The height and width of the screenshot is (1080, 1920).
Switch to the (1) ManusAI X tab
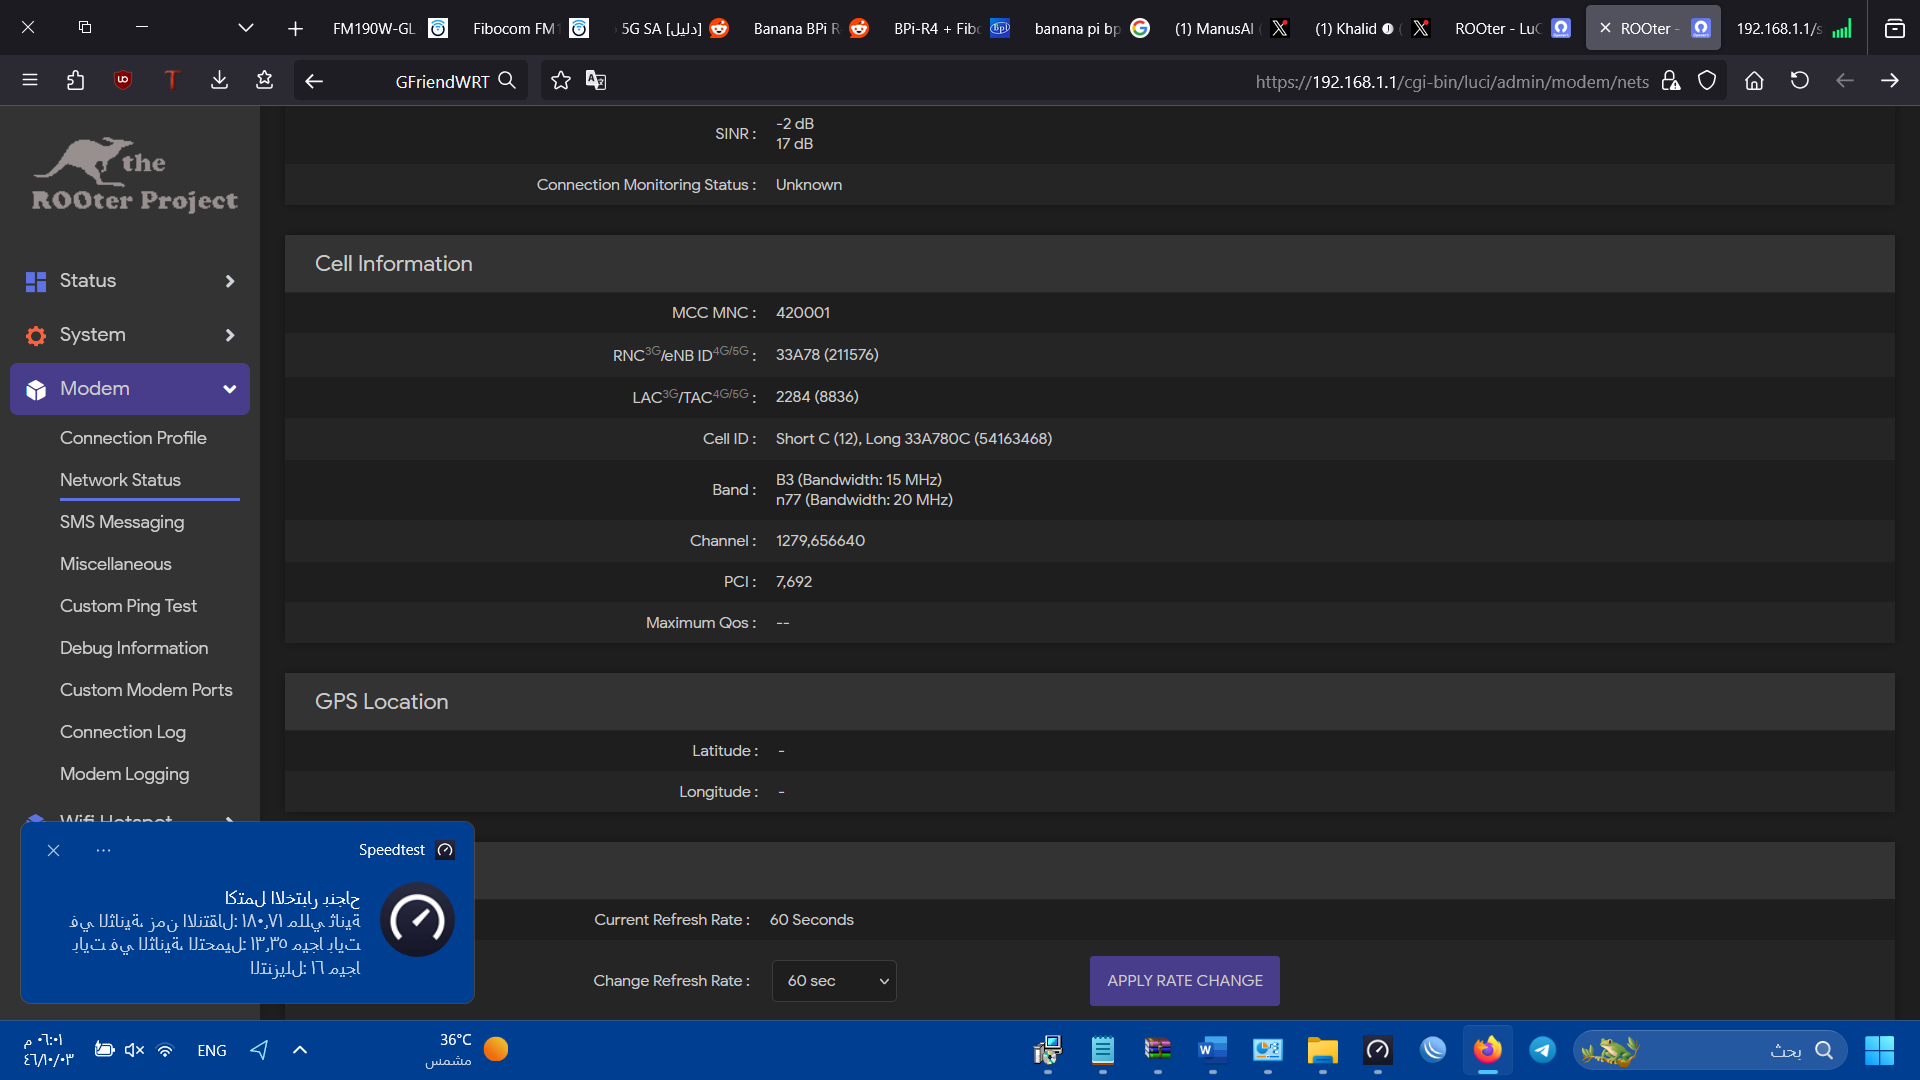(1232, 28)
